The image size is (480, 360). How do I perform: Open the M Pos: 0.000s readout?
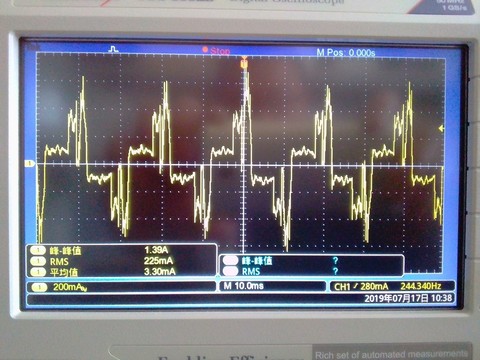346,53
